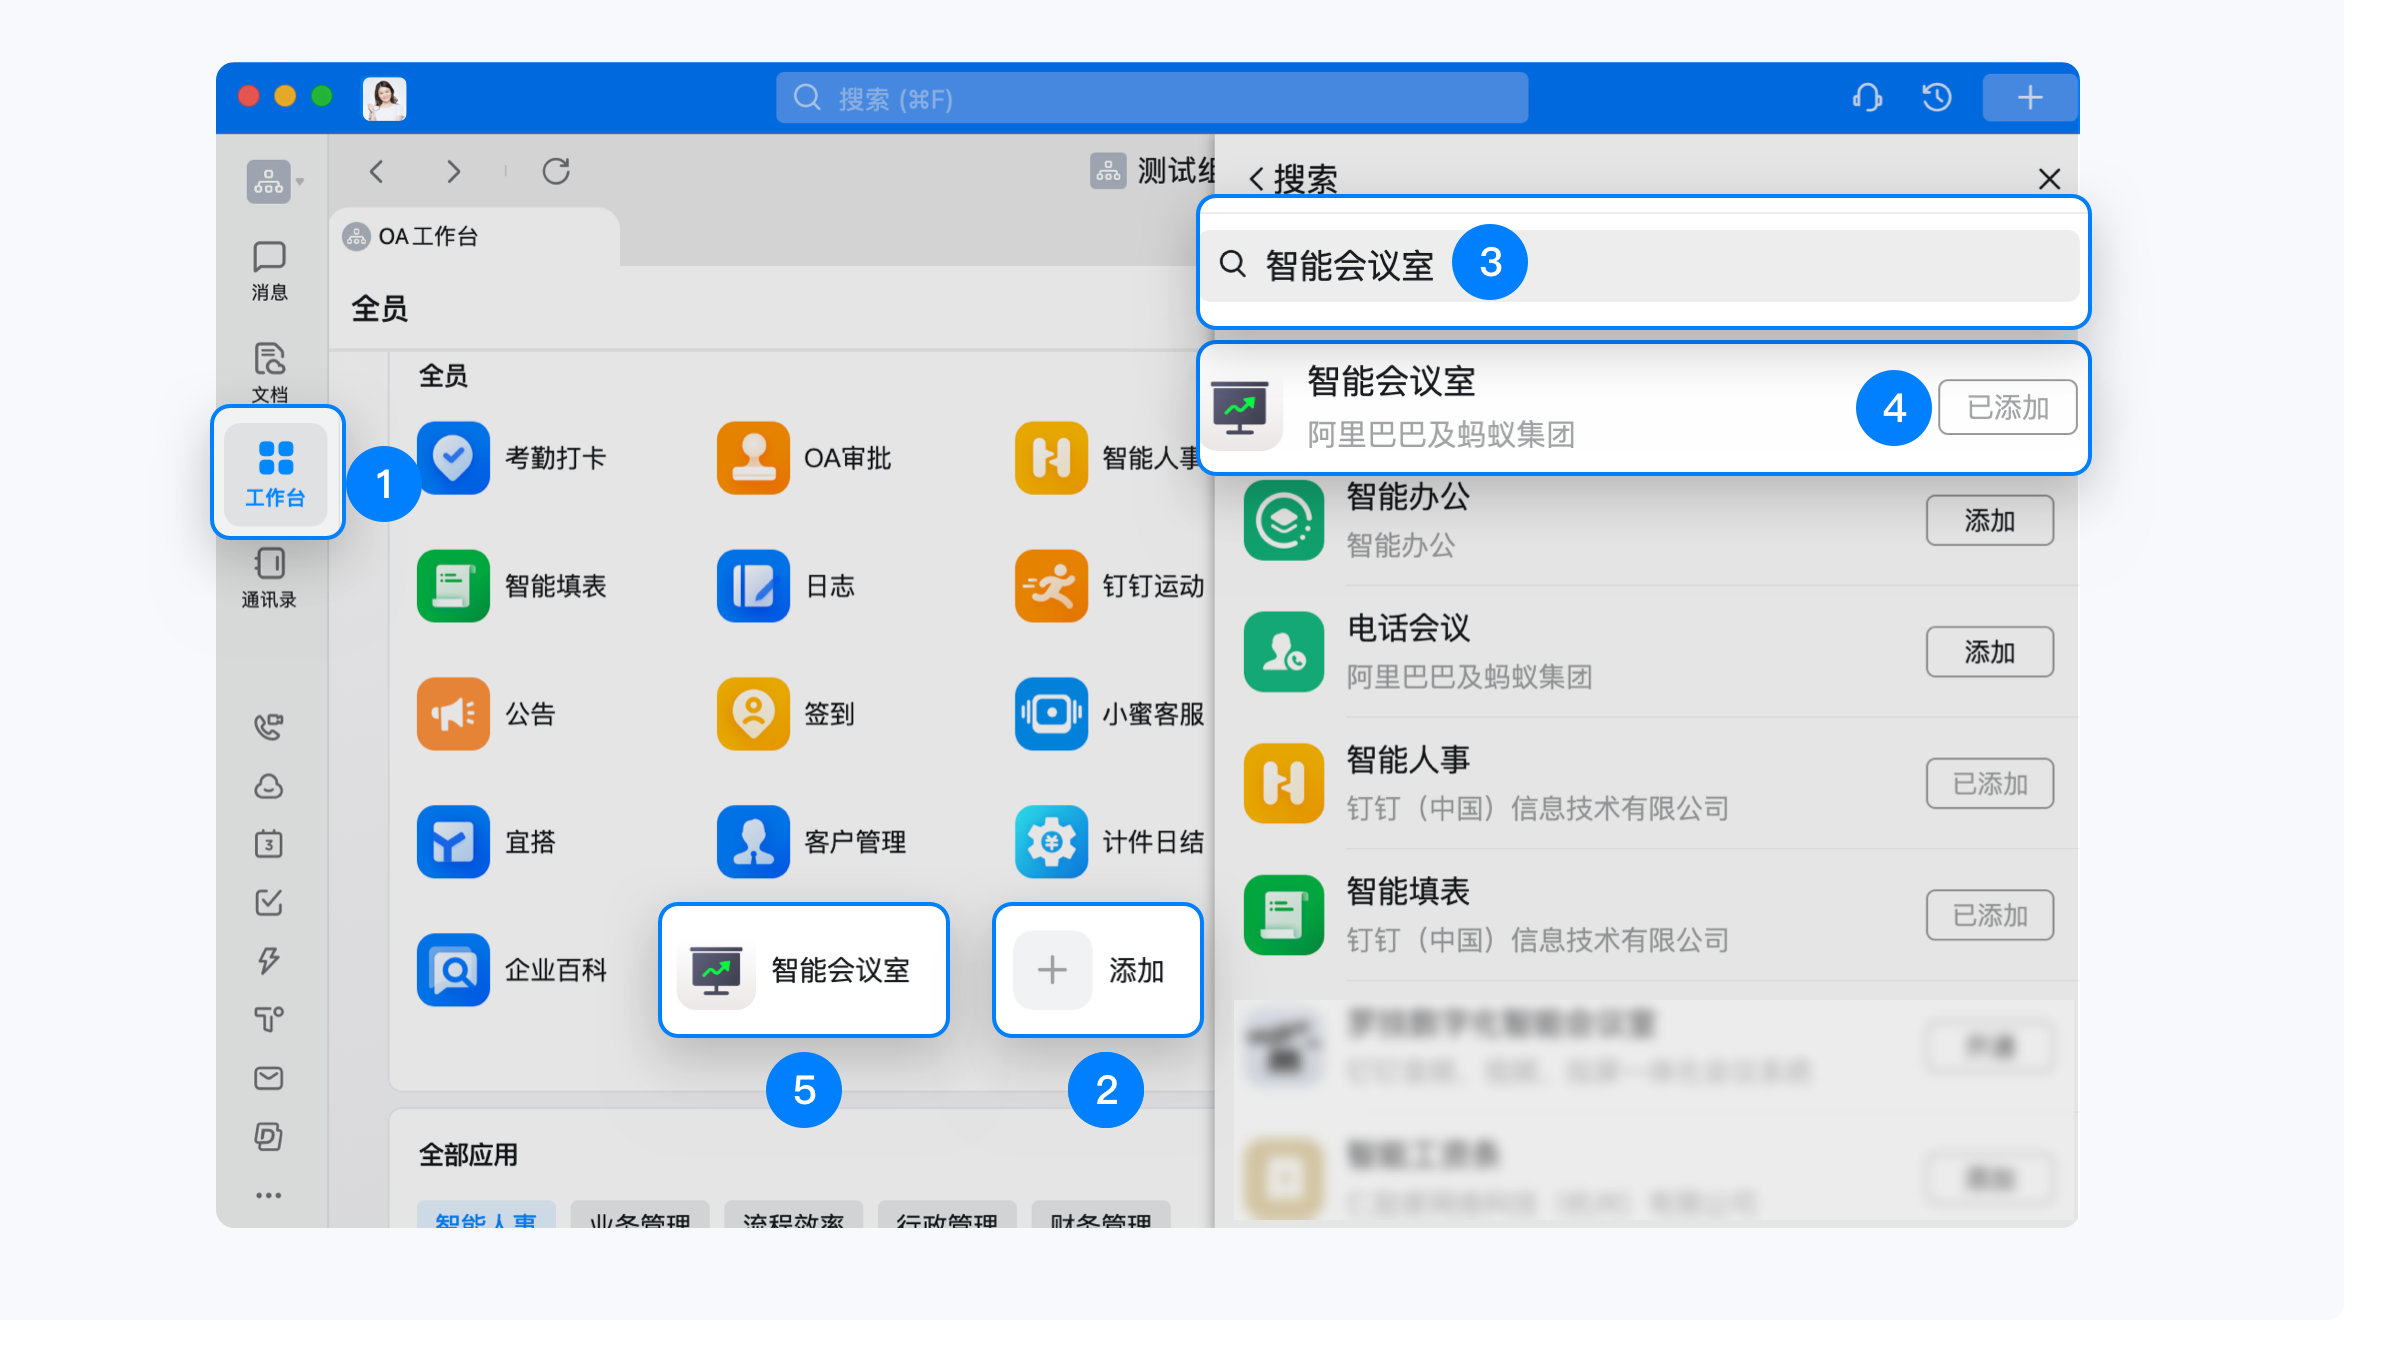Click the top search field 搜索
This screenshot has height=1350, width=2400.
point(1152,98)
